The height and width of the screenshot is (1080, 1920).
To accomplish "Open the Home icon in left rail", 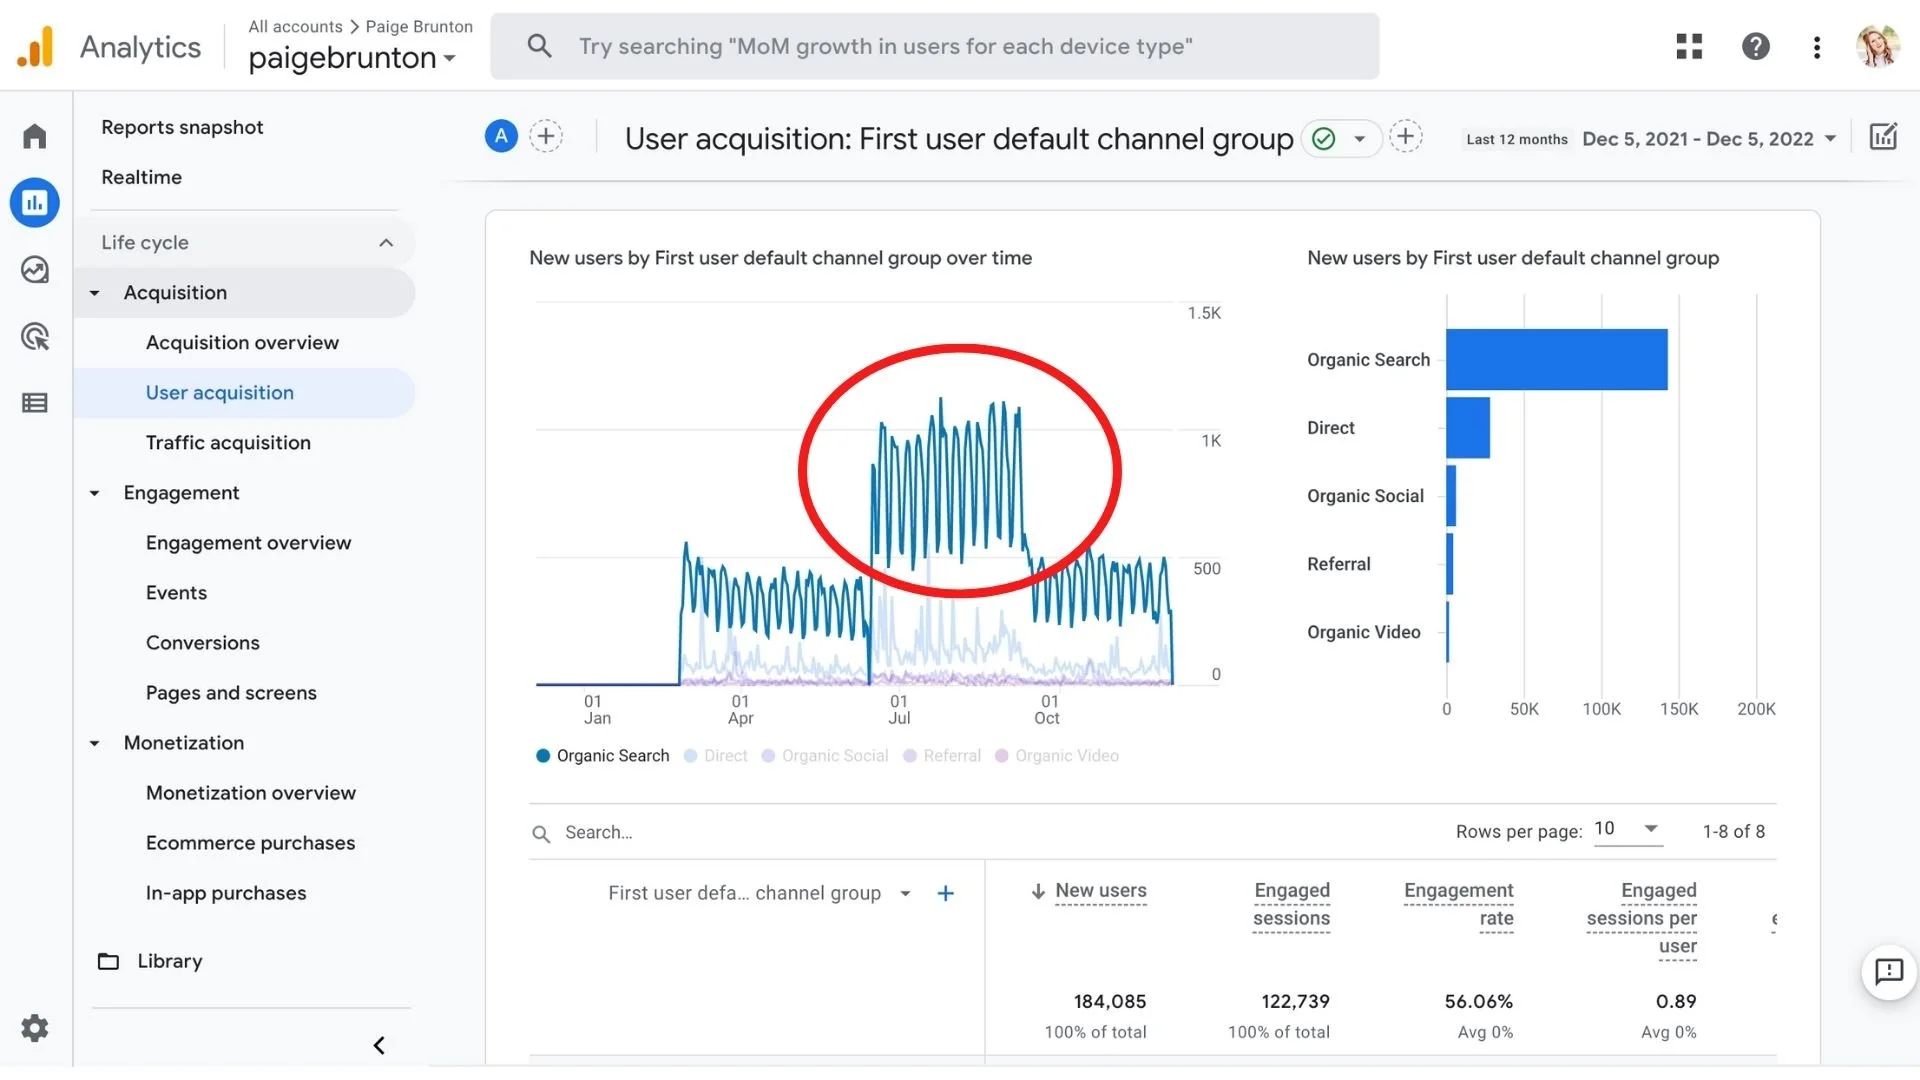I will click(x=35, y=136).
